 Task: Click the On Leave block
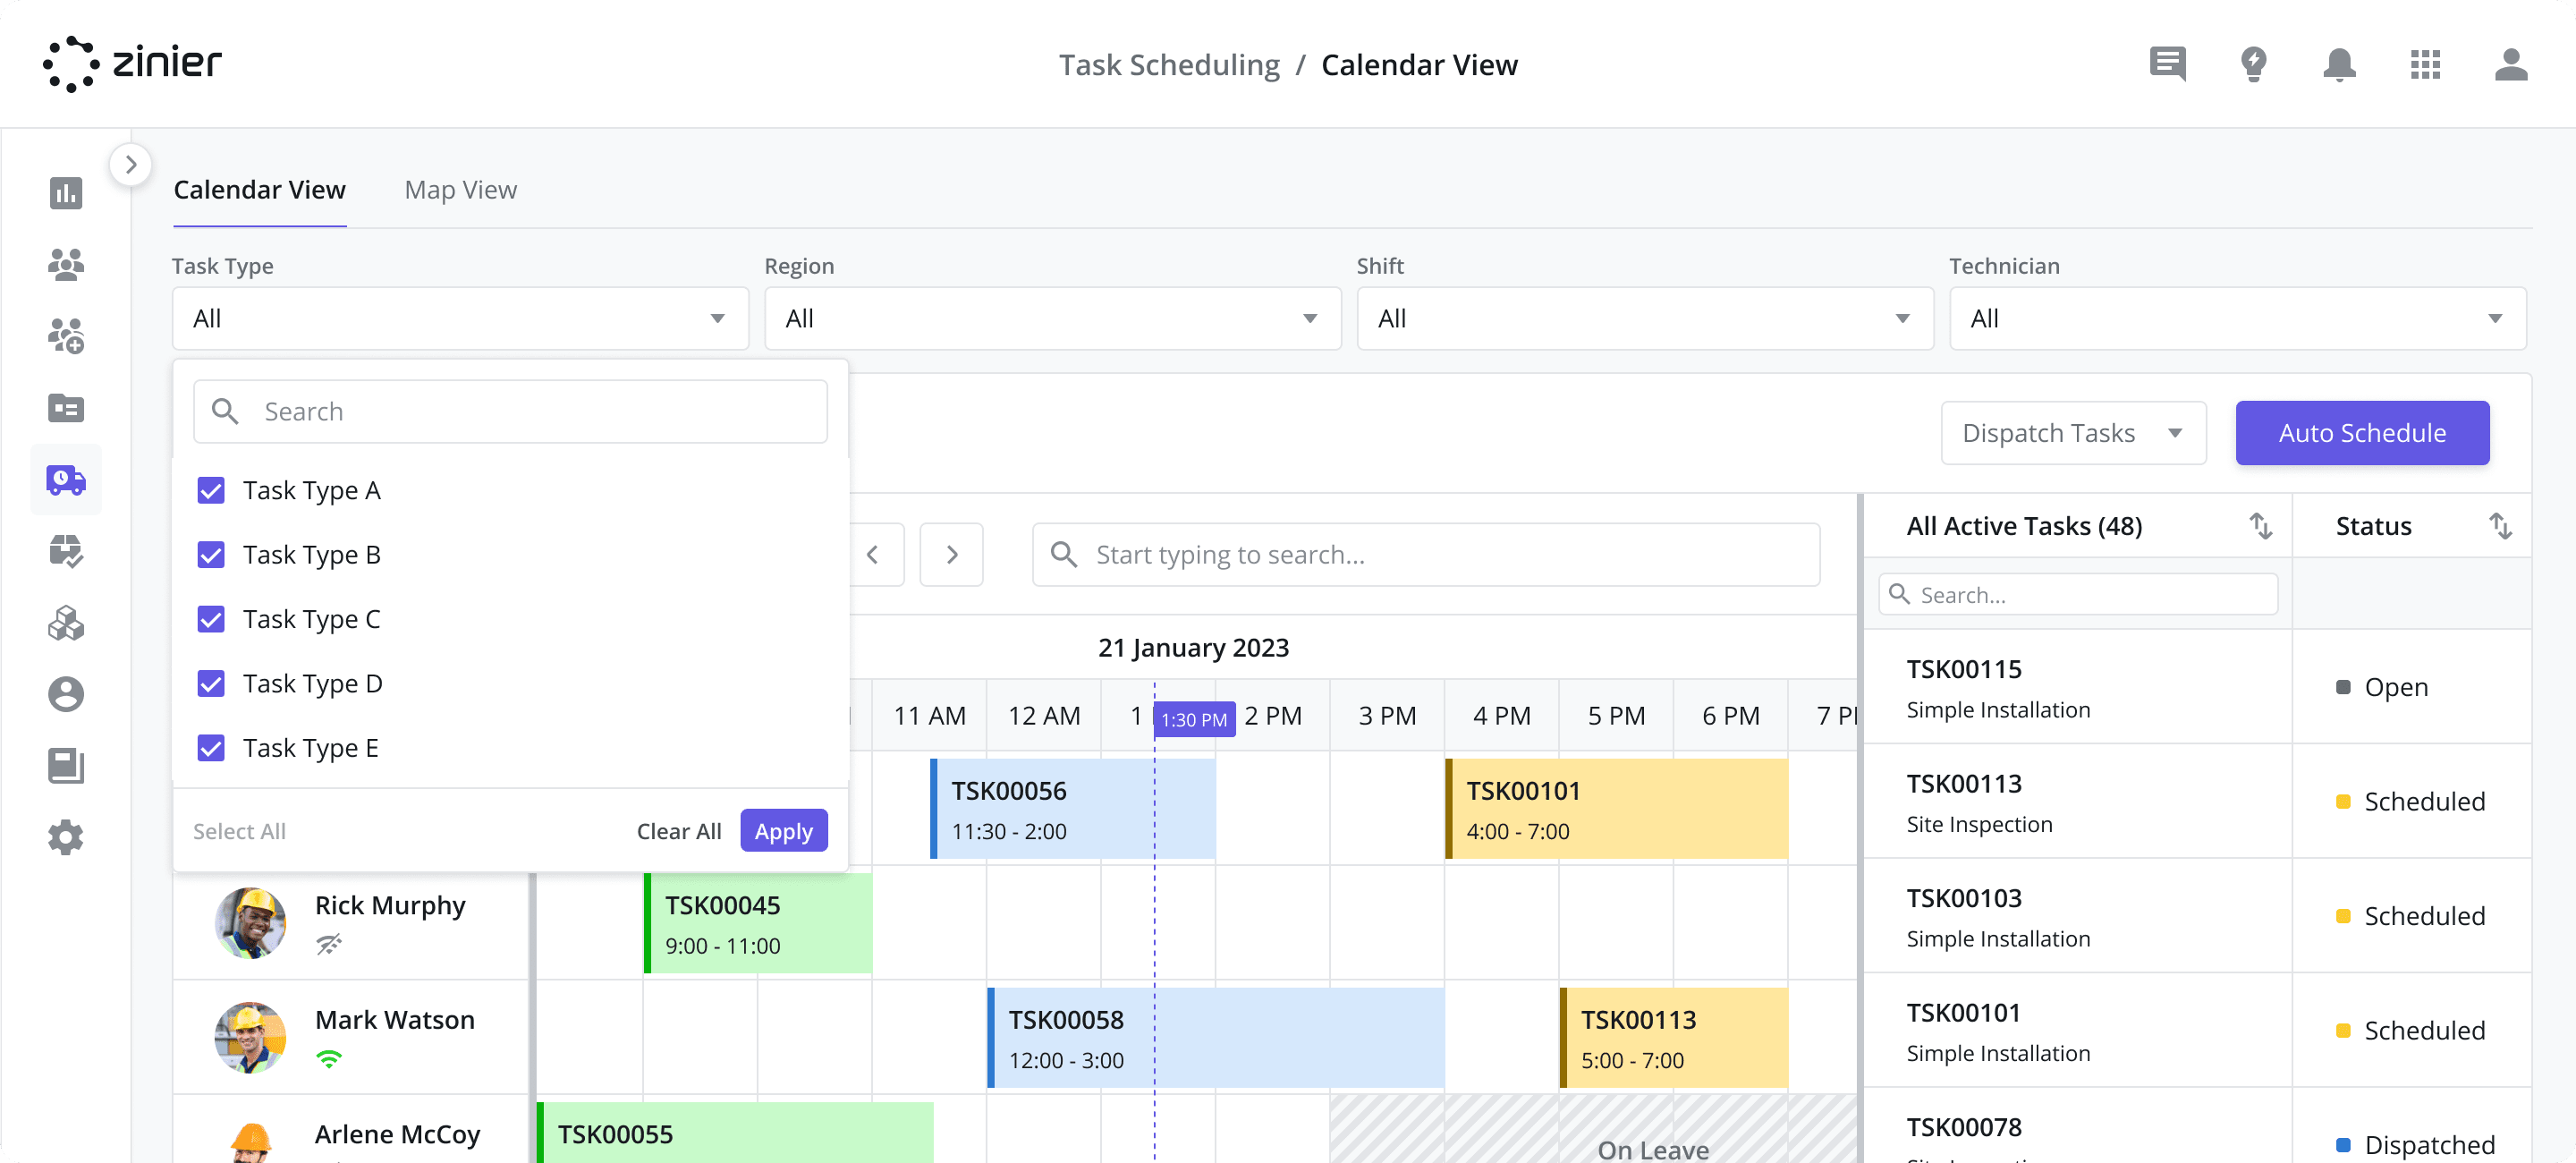1593,1128
